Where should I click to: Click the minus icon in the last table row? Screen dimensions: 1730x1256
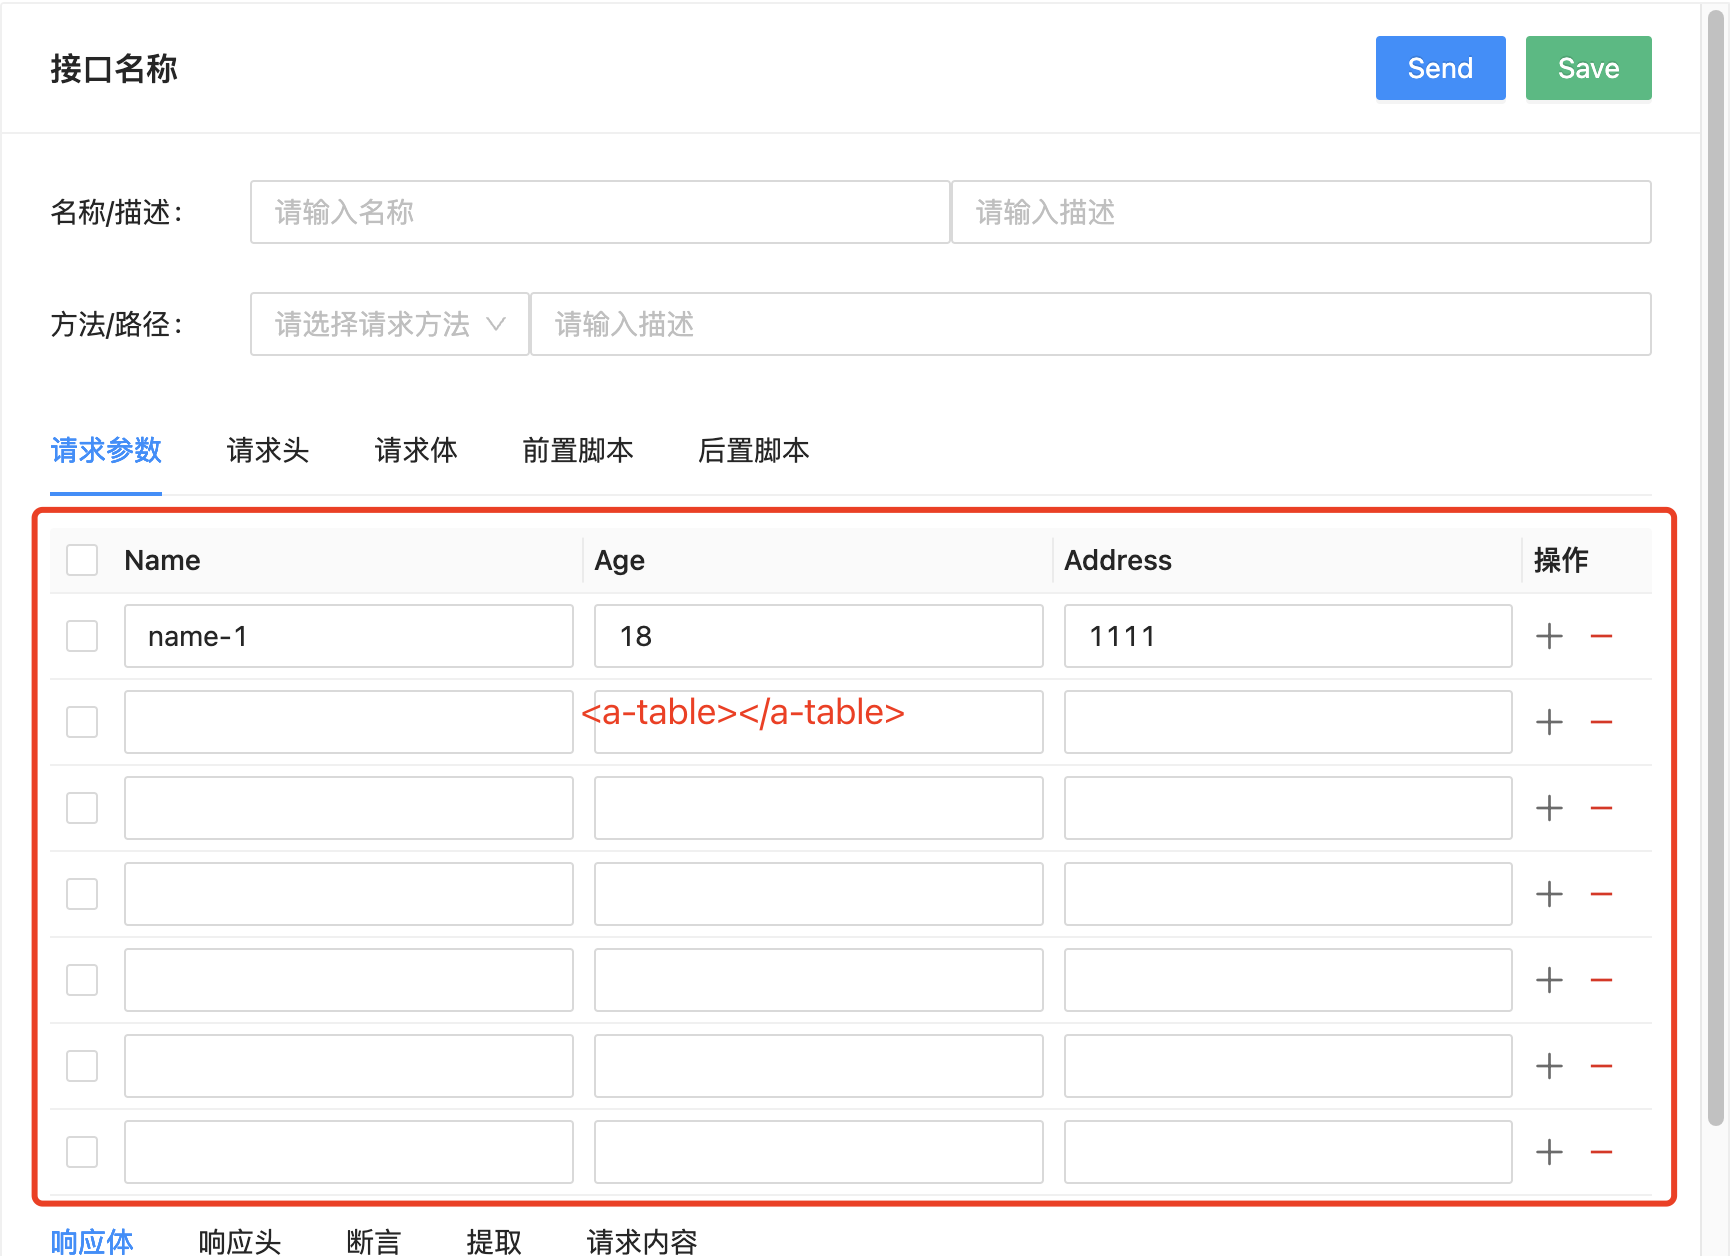(x=1601, y=1152)
